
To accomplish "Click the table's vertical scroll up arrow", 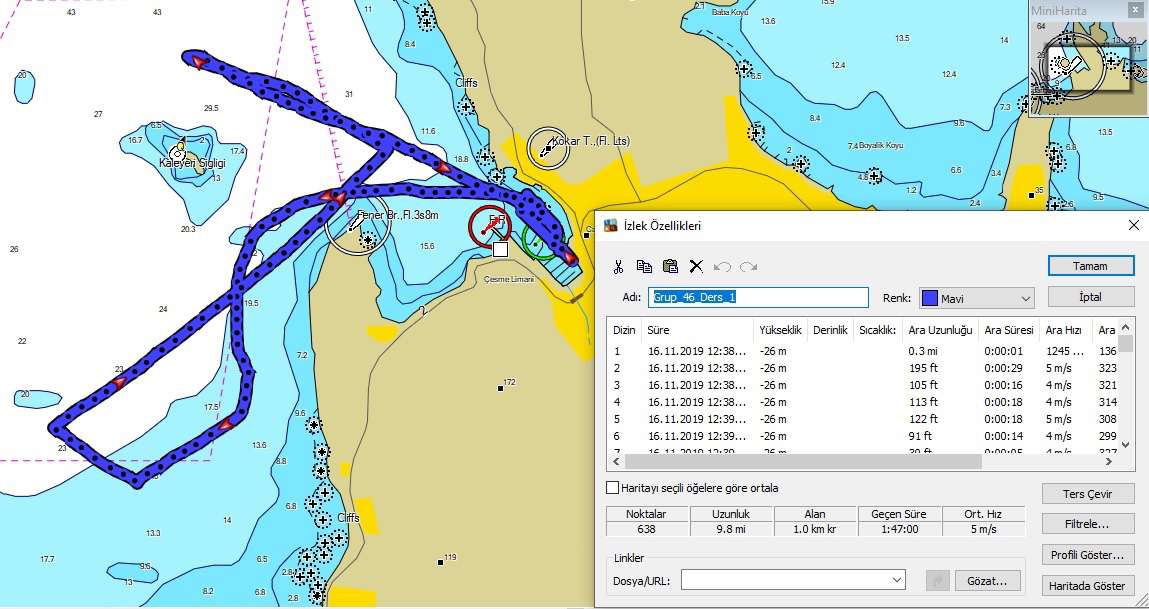I will click(x=1126, y=328).
